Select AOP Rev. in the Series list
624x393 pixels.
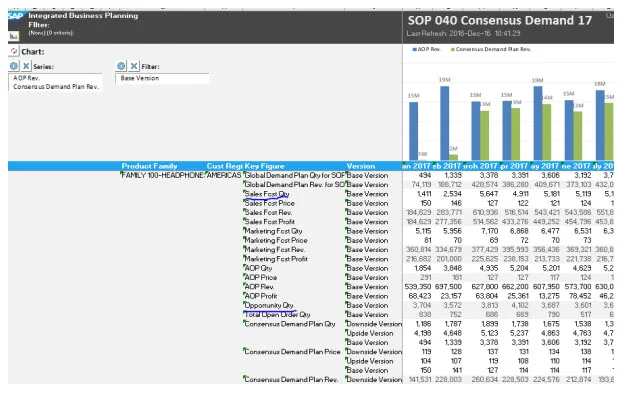click(x=27, y=78)
